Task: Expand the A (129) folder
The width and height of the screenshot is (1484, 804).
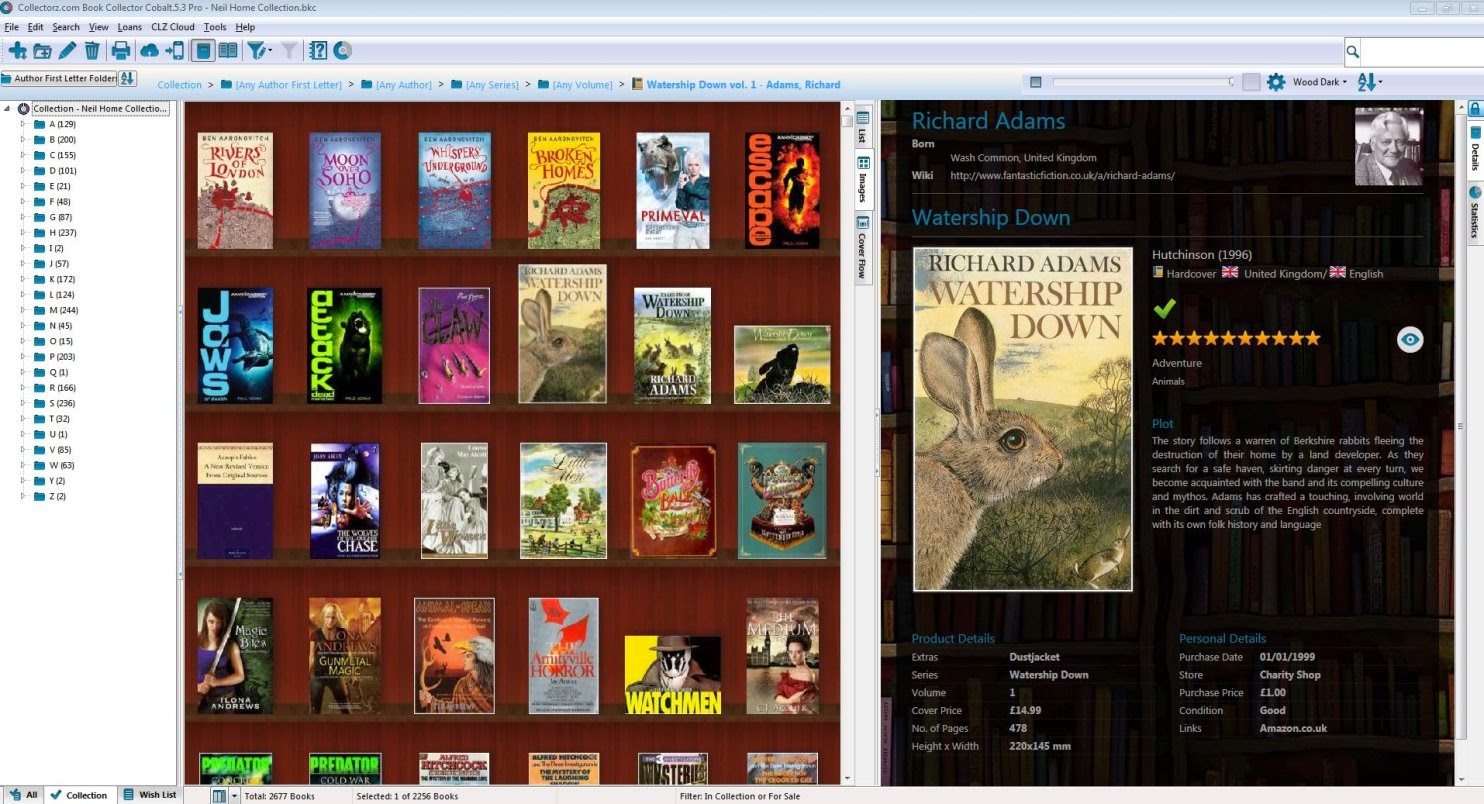Action: point(24,125)
